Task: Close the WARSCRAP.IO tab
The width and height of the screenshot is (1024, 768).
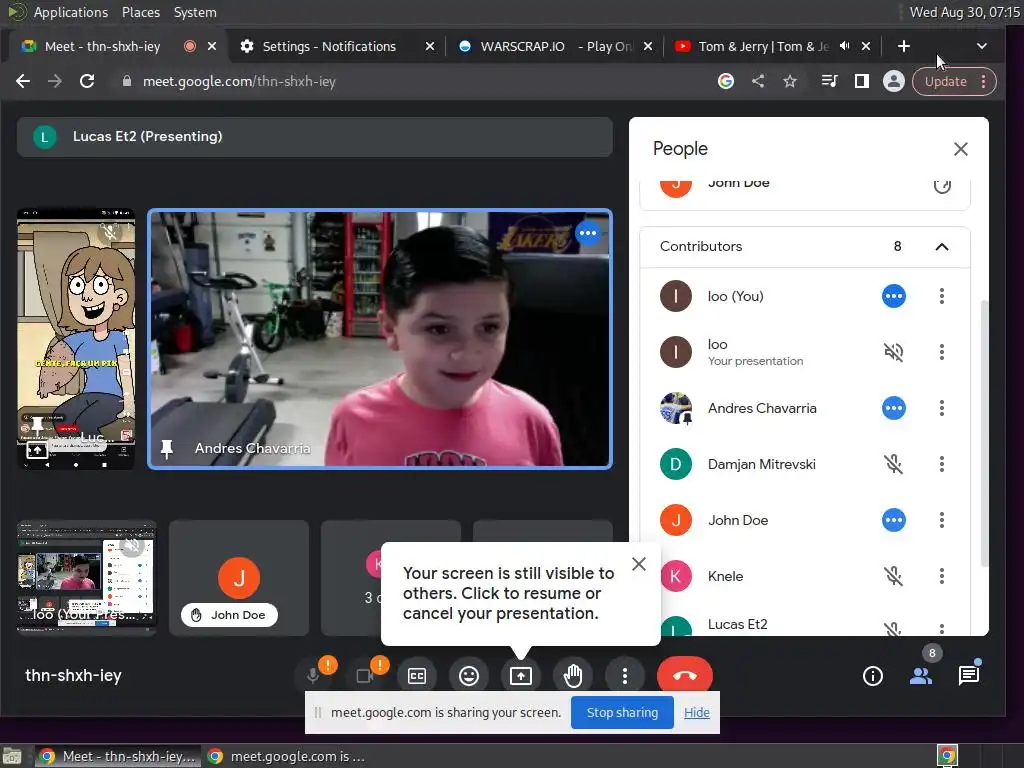Action: click(x=648, y=46)
